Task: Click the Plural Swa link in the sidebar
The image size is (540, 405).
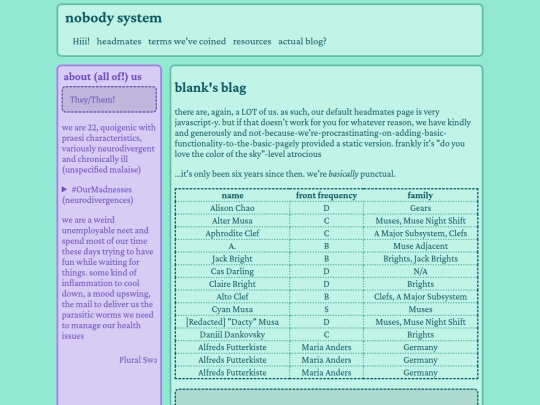Action: (x=138, y=360)
